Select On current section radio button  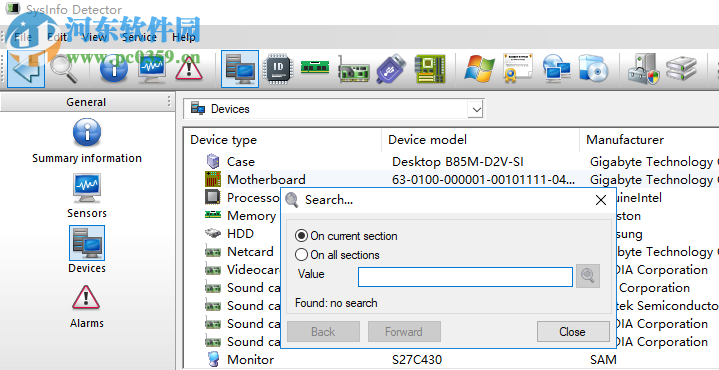click(301, 236)
